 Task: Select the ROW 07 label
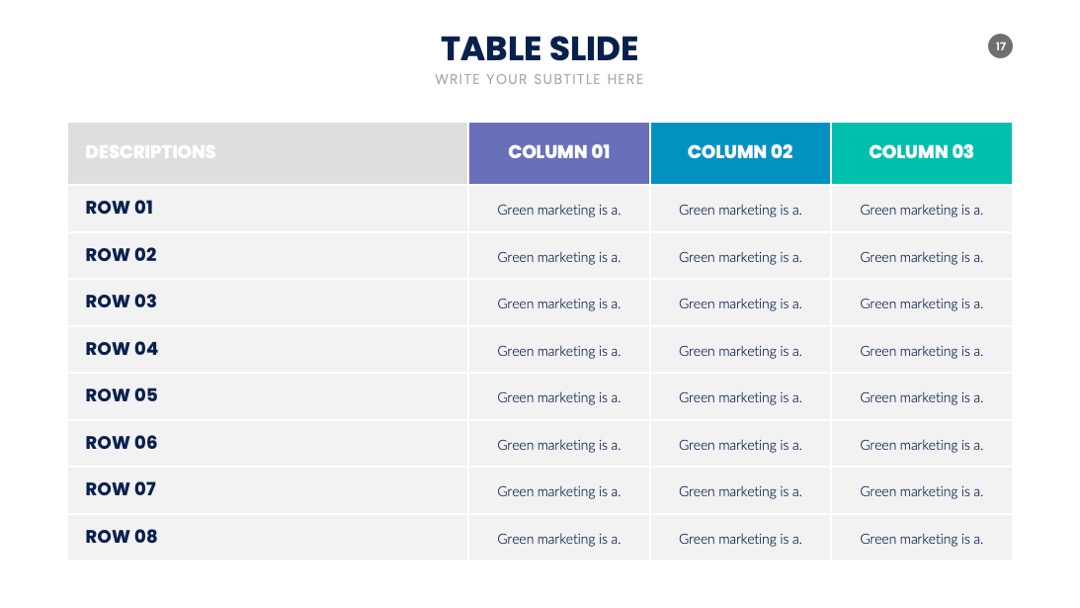121,489
